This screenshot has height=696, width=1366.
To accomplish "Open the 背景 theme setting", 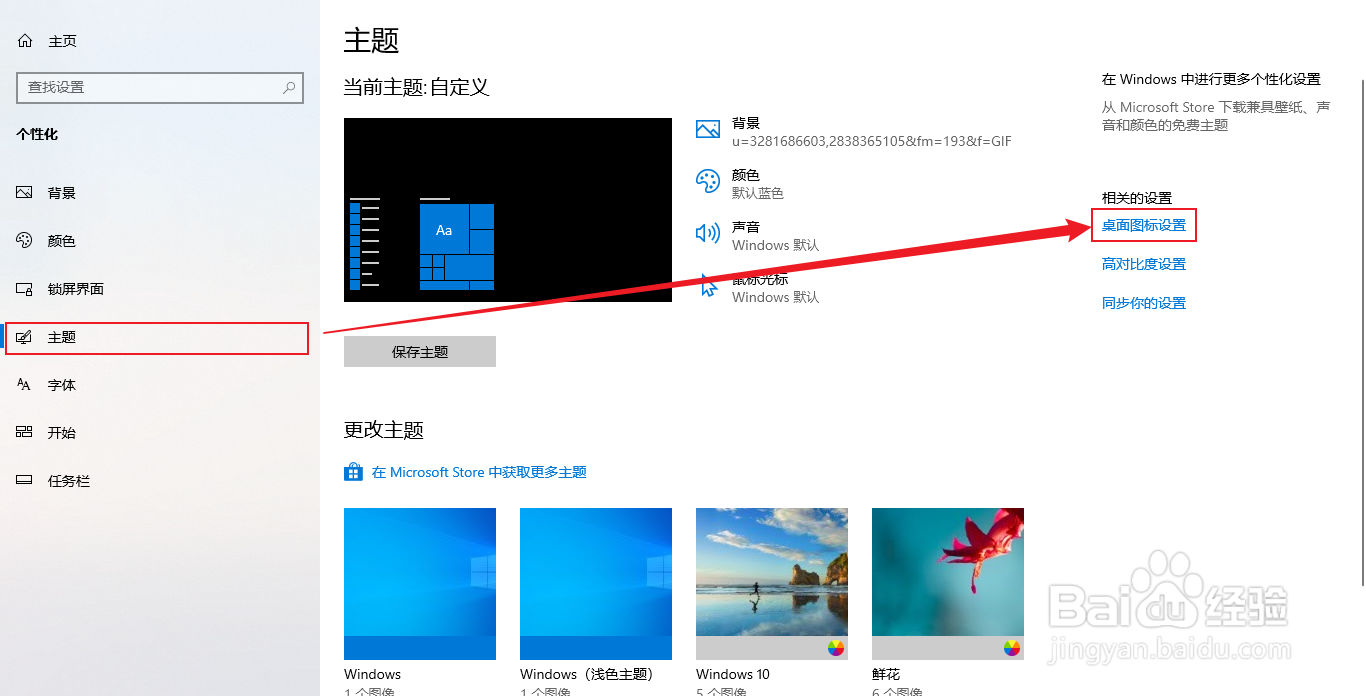I will [x=854, y=132].
